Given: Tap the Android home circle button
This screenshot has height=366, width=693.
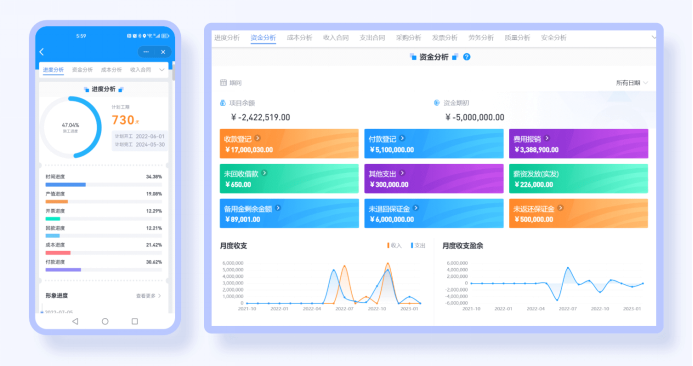Looking at the screenshot, I should pos(105,321).
